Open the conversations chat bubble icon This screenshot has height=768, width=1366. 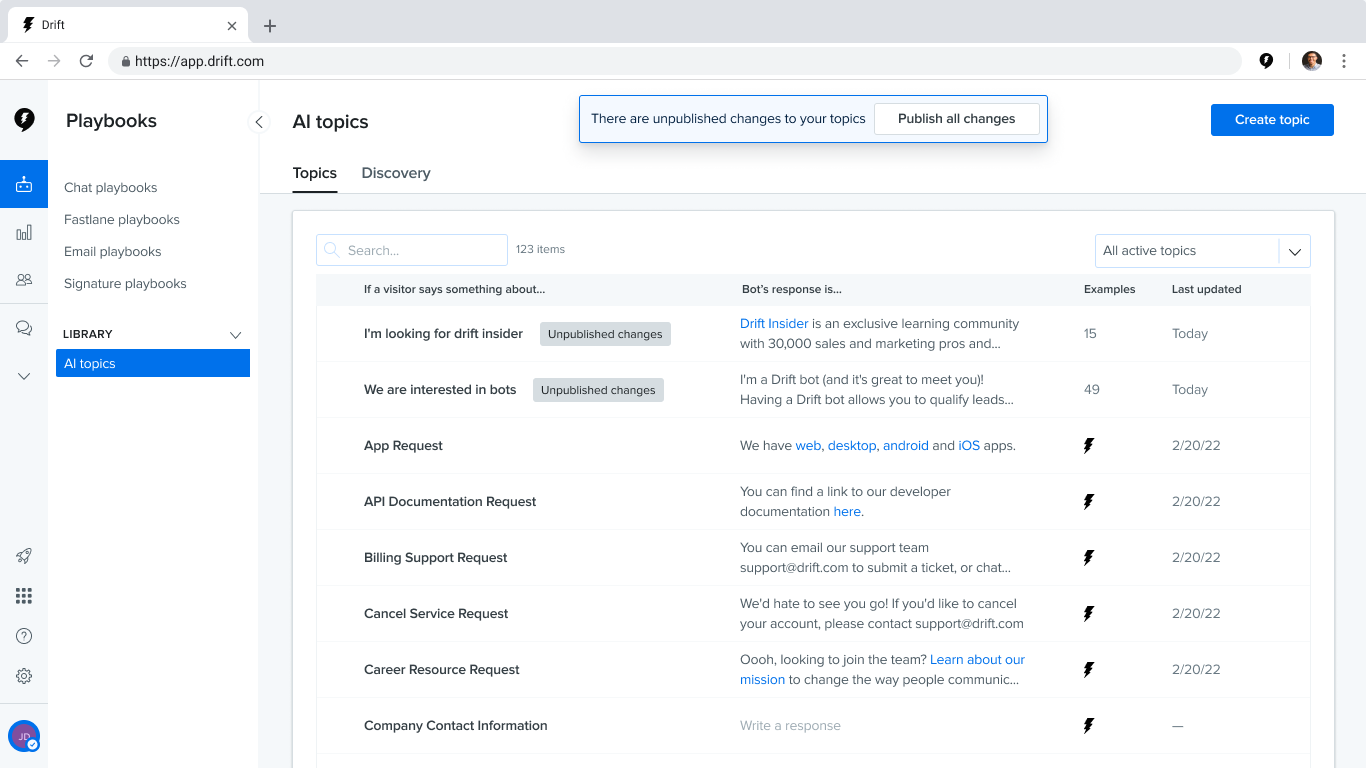tap(24, 328)
